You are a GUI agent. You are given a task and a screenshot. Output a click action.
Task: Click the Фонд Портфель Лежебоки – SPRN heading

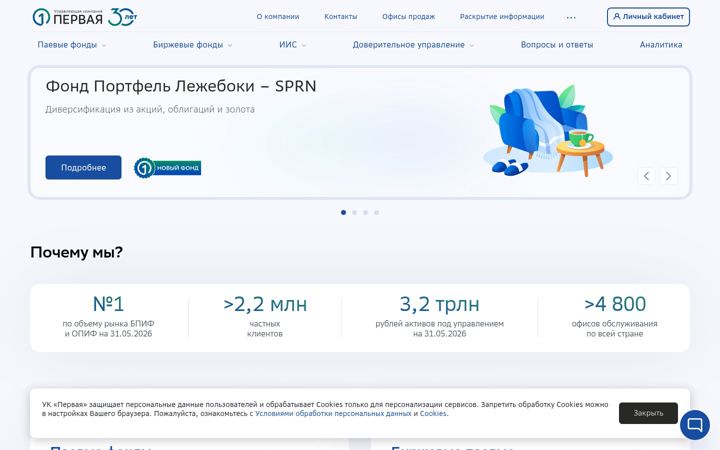(181, 86)
